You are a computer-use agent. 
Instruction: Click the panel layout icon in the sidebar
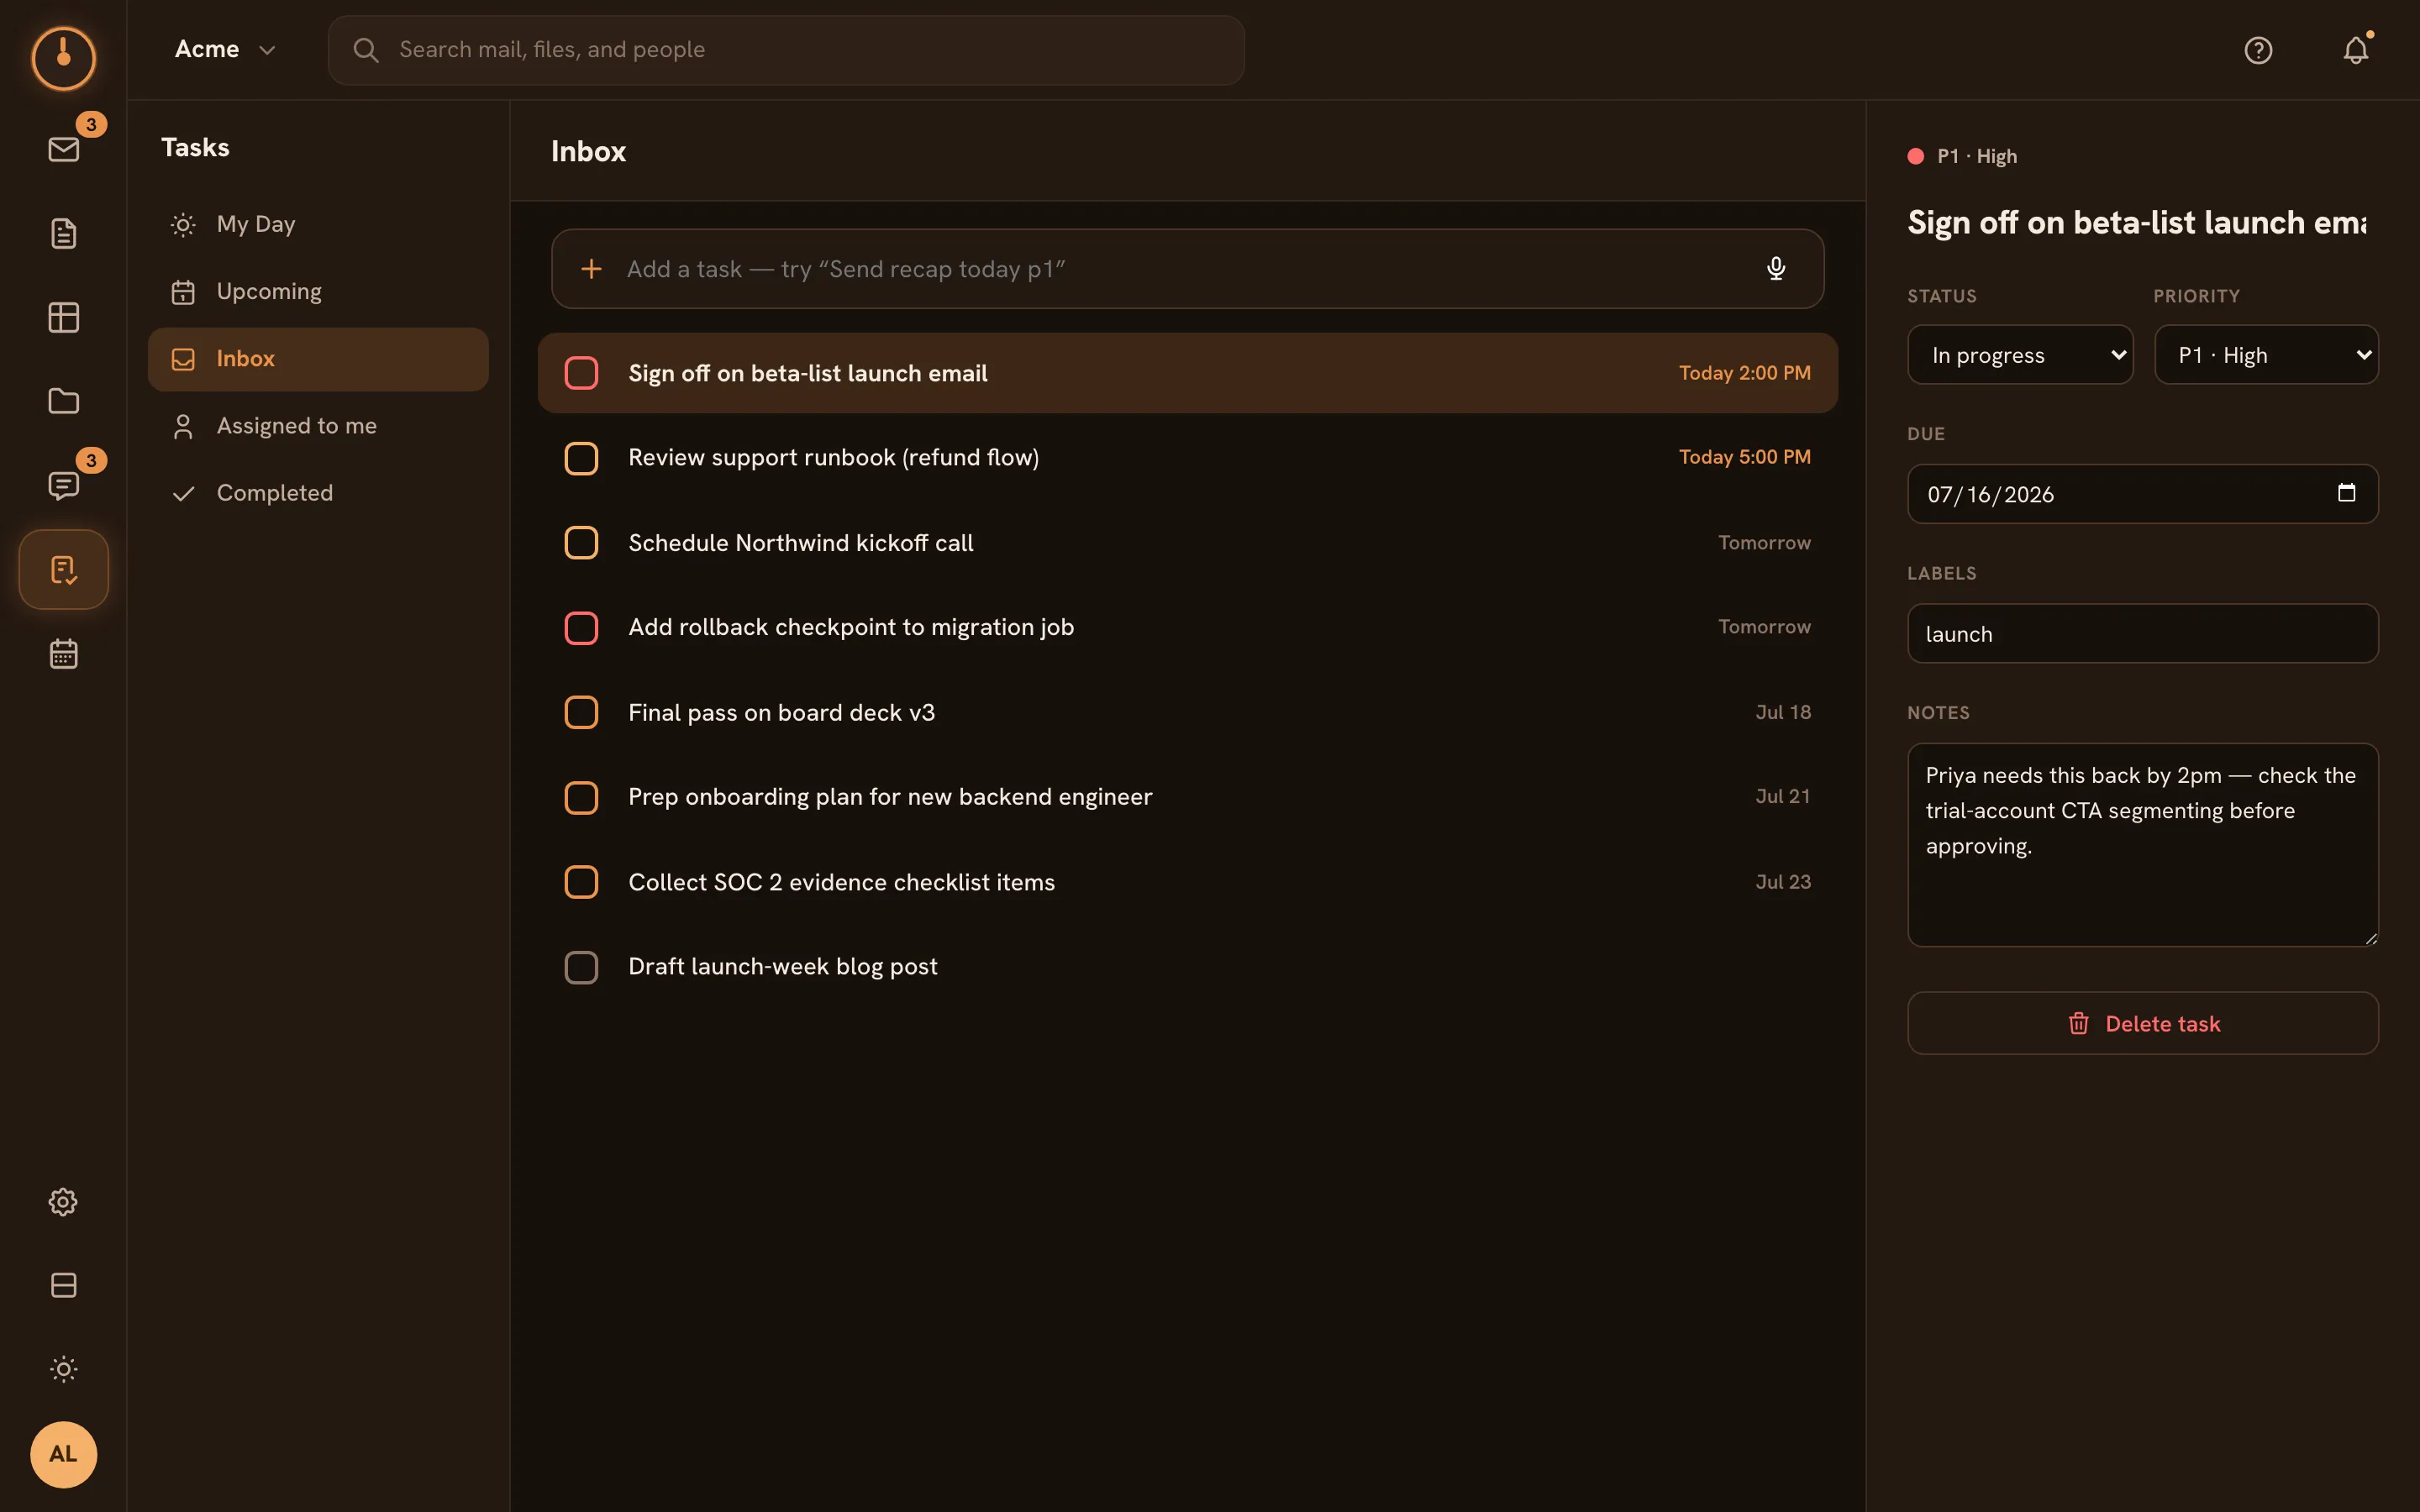(x=63, y=1285)
